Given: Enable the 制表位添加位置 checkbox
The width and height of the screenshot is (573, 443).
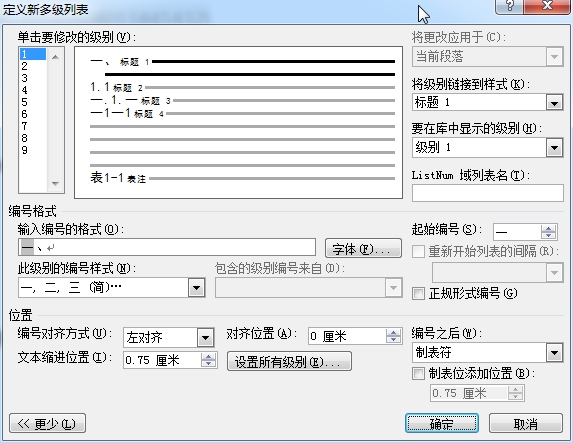Looking at the screenshot, I should 418,374.
